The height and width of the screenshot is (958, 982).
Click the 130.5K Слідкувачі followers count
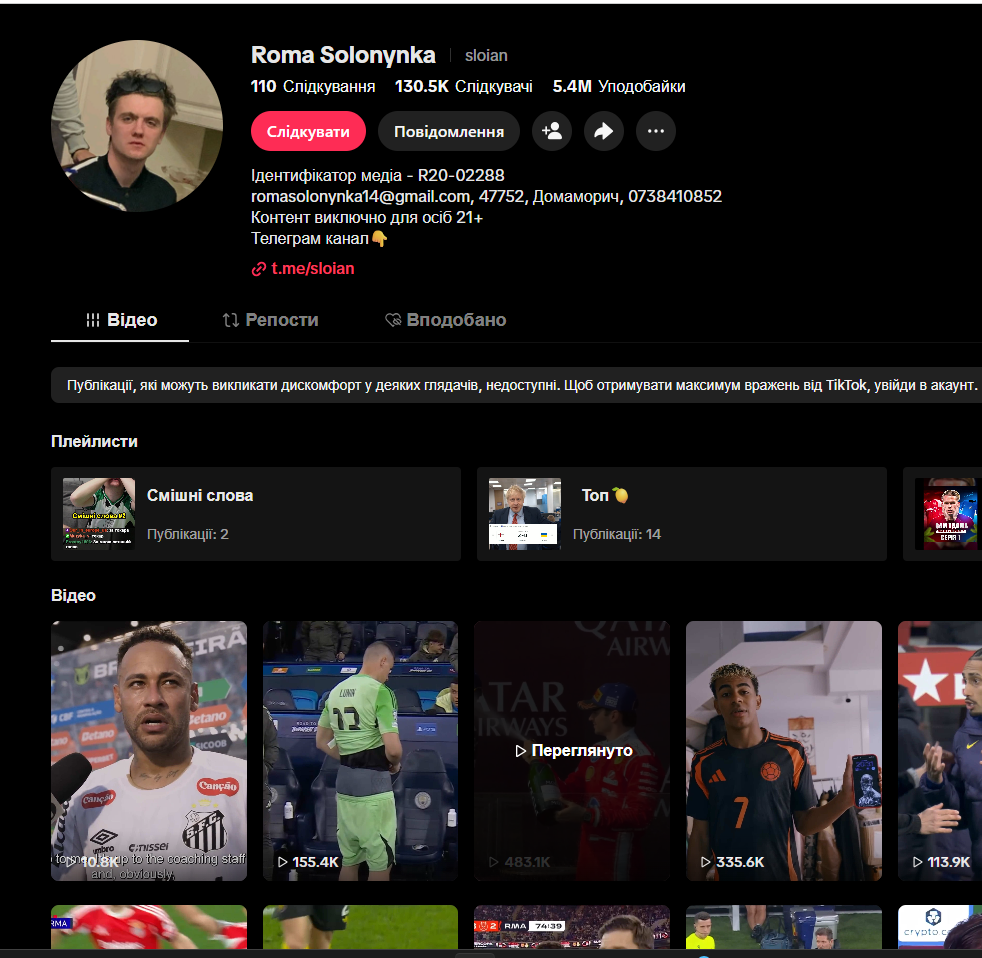pos(463,87)
